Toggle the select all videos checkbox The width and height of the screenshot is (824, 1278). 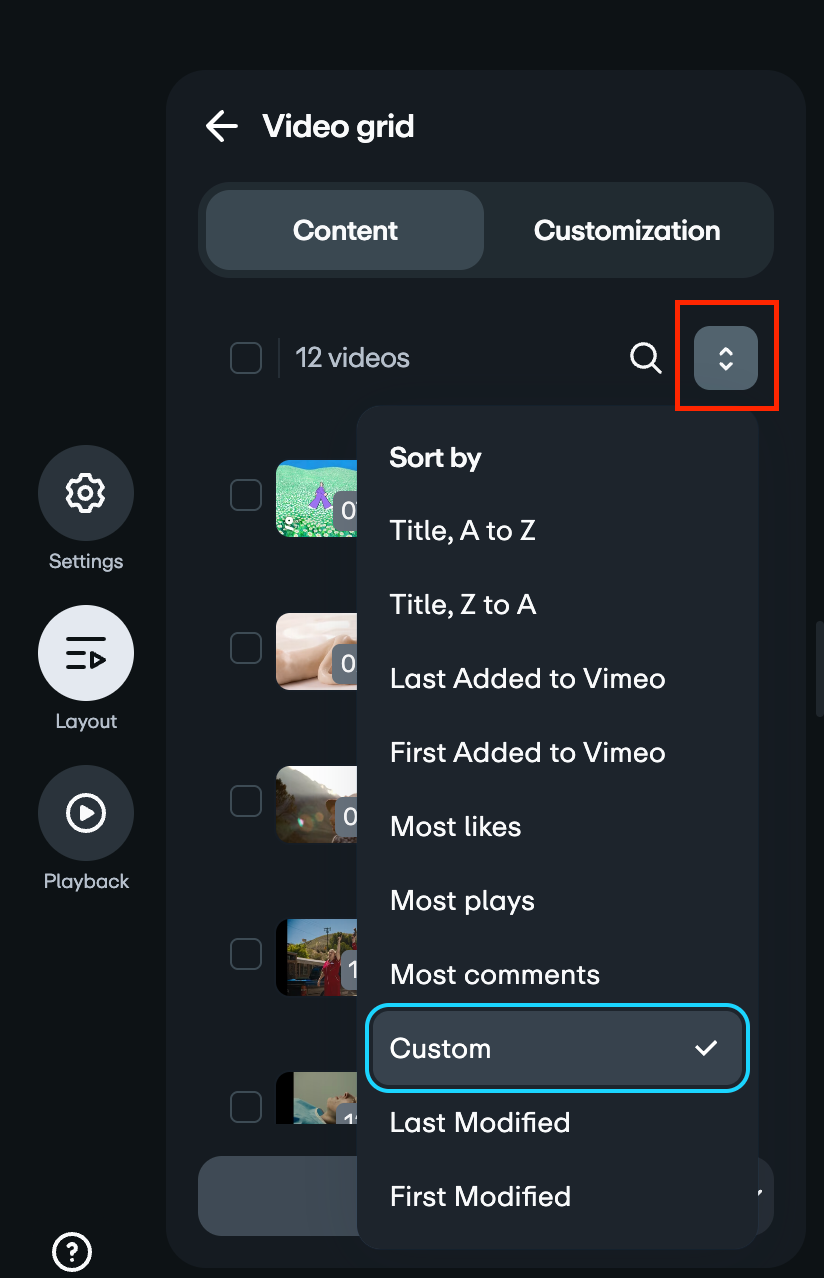point(246,357)
